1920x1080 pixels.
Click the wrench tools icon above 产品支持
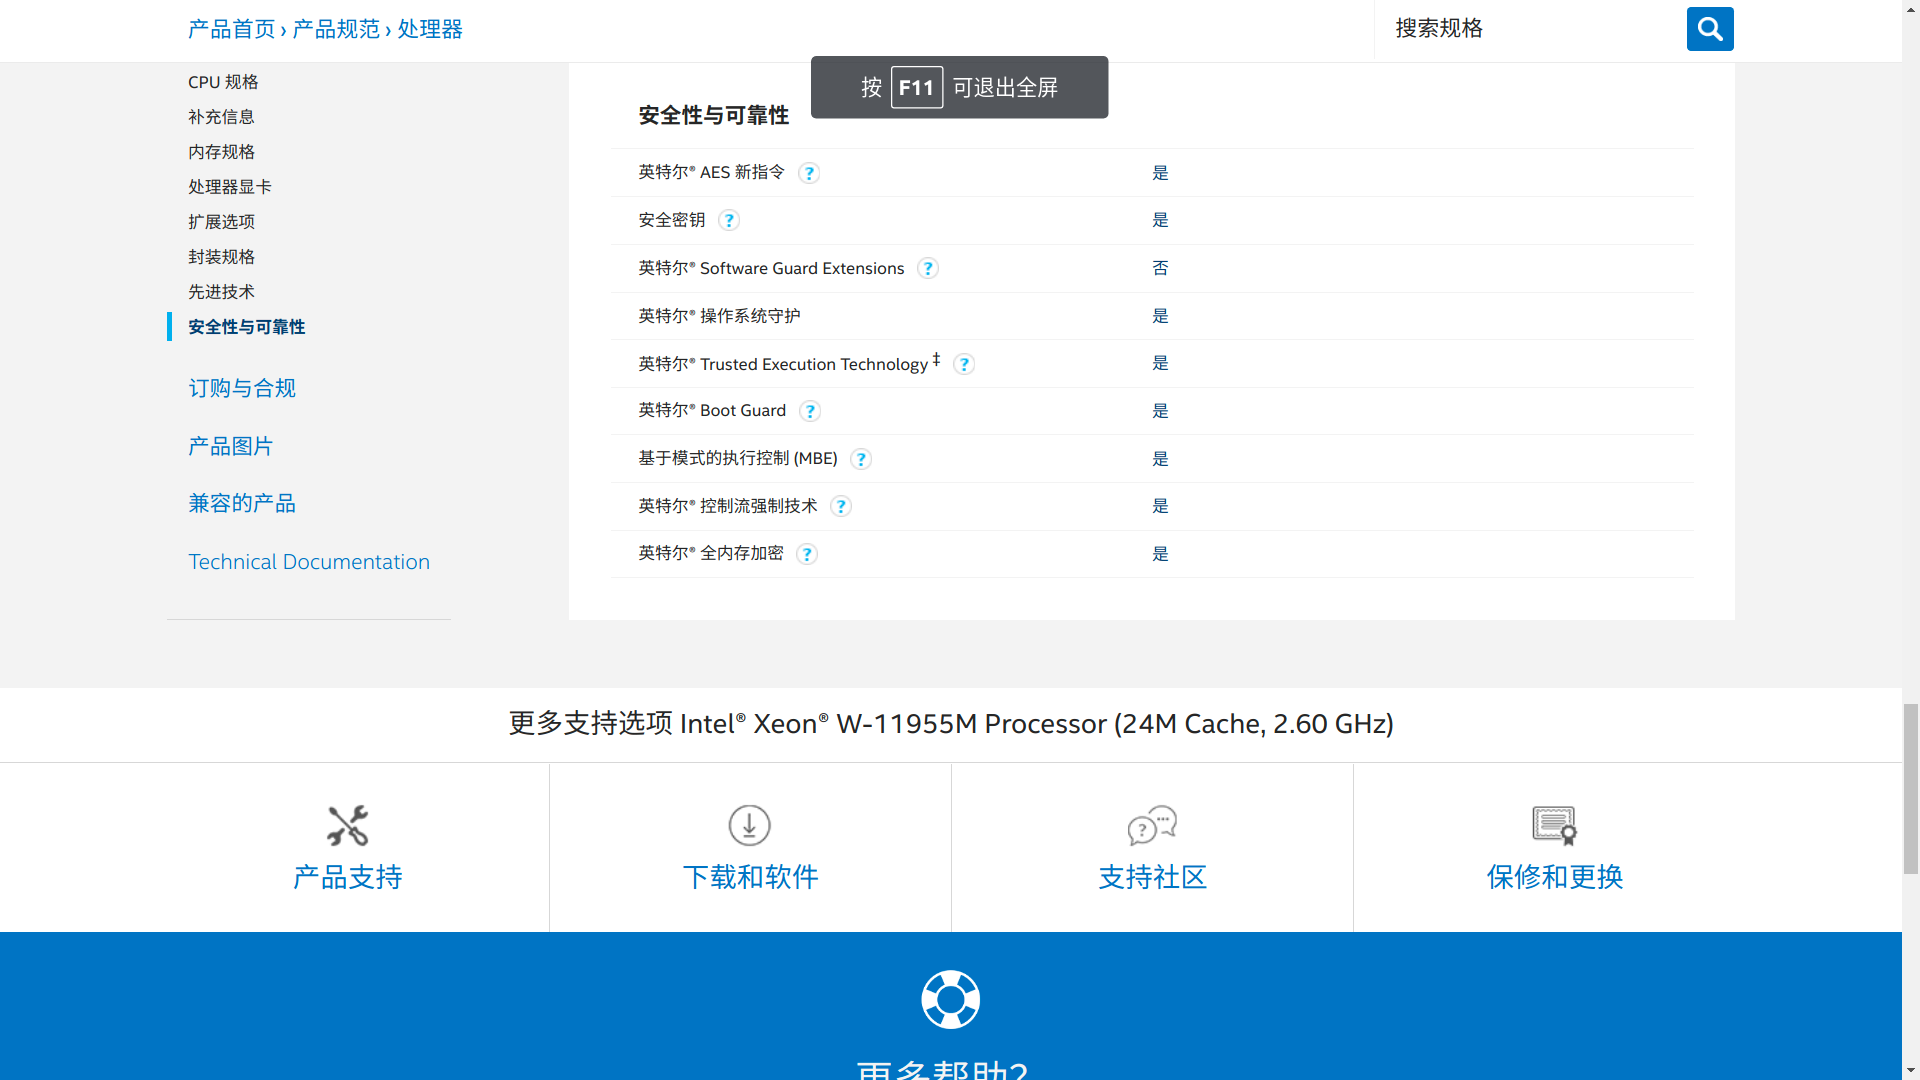348,826
